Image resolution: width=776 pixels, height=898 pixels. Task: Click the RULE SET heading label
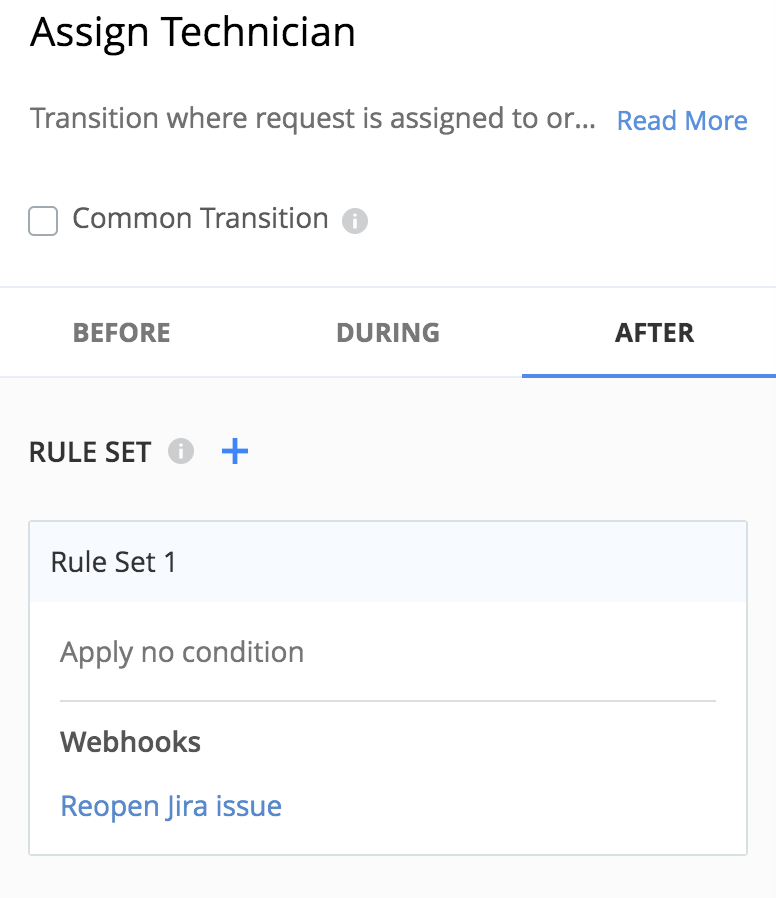[90, 452]
